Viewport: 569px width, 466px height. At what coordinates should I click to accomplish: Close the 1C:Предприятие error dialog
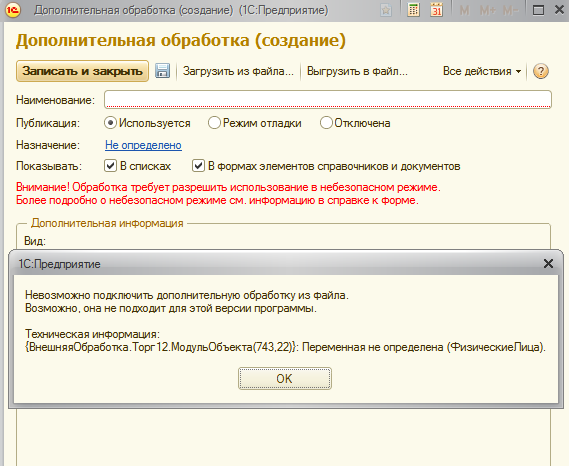[548, 263]
